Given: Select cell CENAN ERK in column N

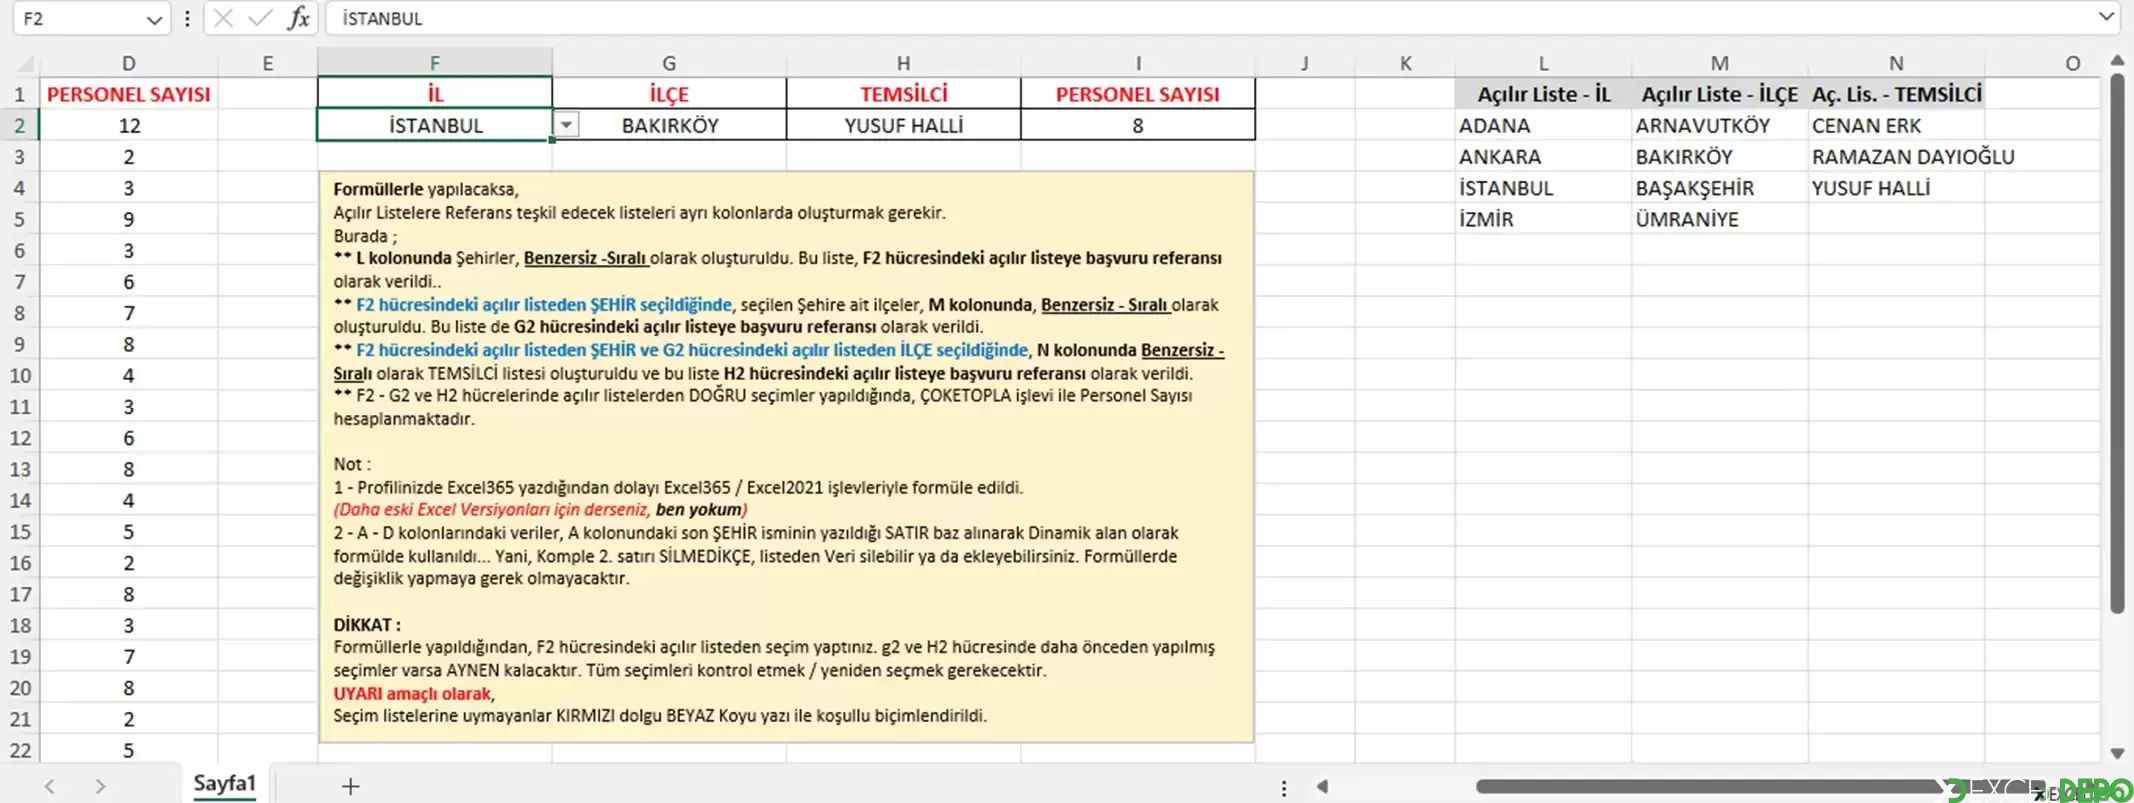Looking at the screenshot, I should tap(1896, 125).
